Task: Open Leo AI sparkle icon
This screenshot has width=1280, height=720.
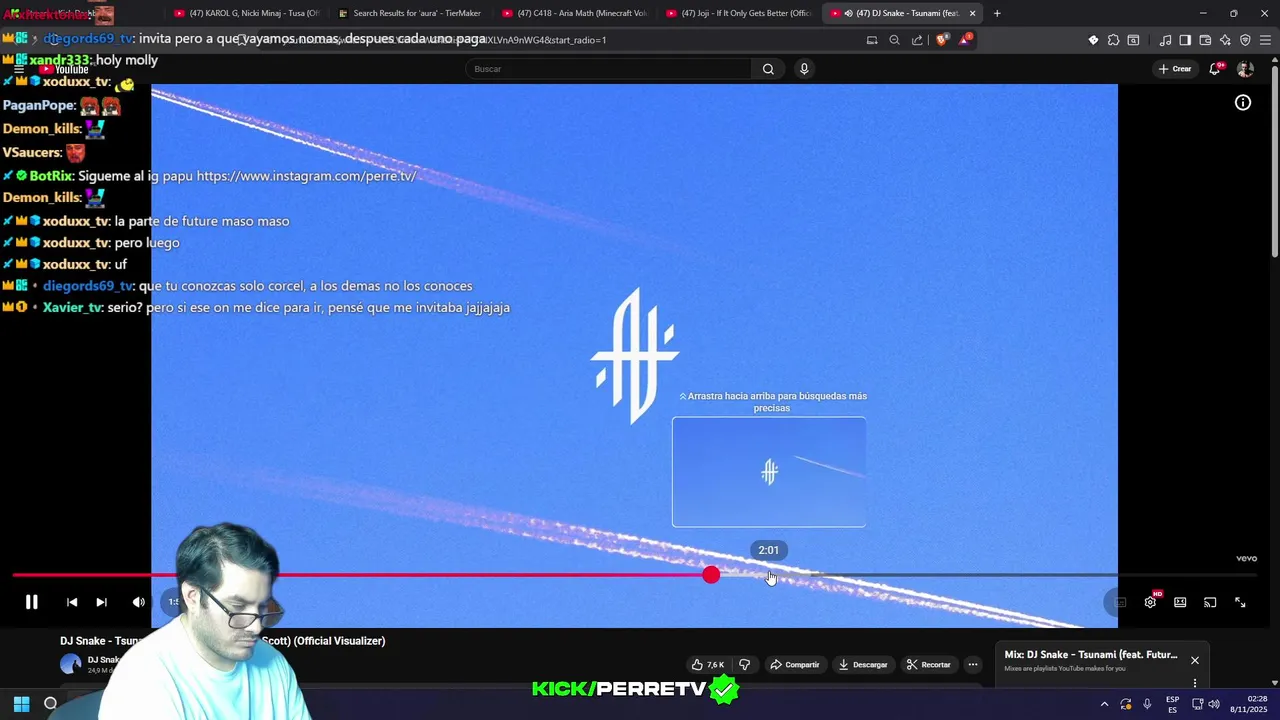Action: pos(1225,40)
